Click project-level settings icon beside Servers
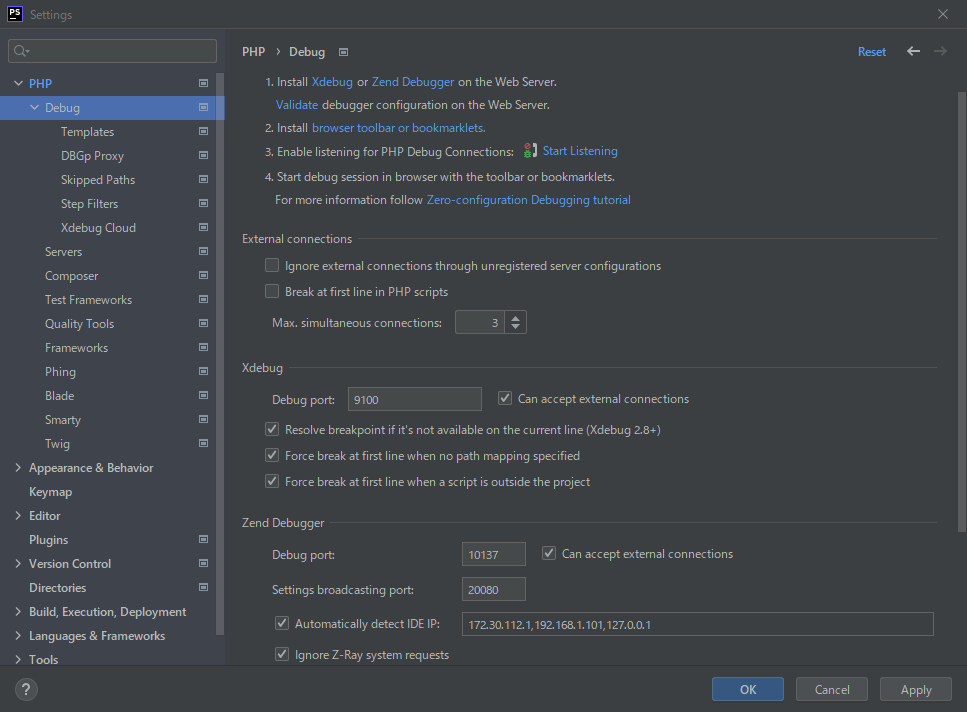The width and height of the screenshot is (967, 712). coord(203,252)
